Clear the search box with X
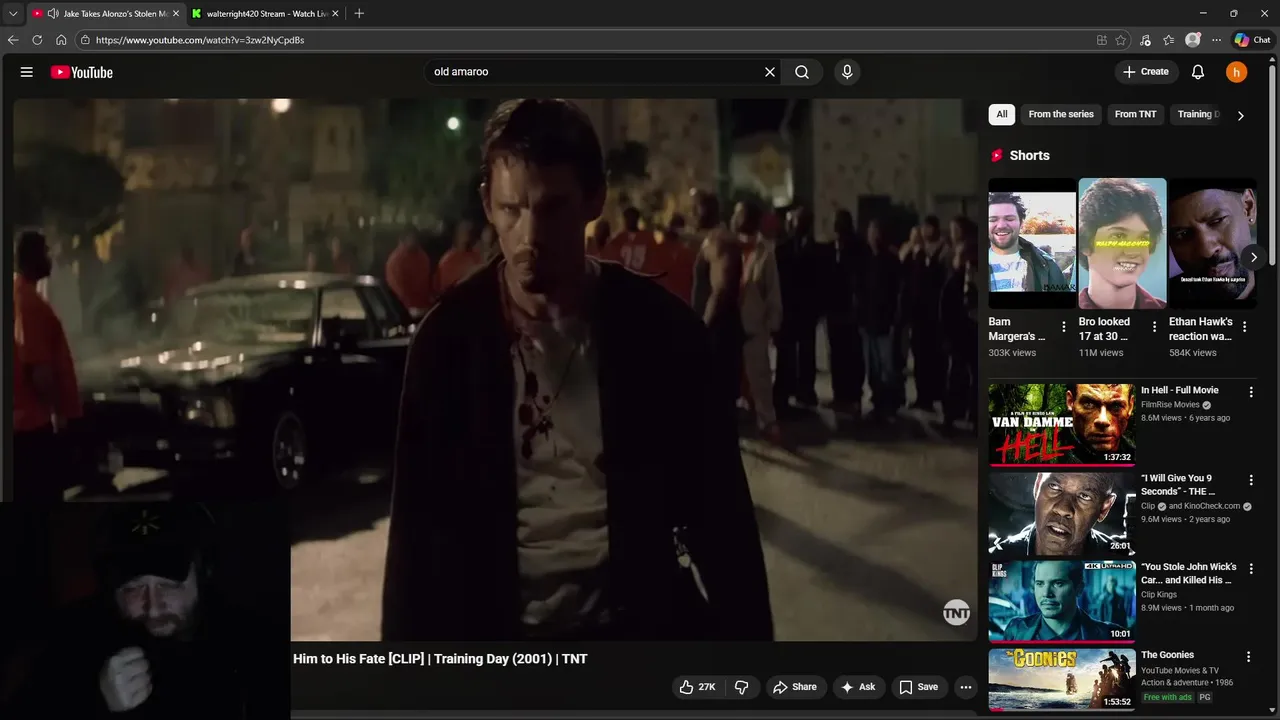This screenshot has width=1280, height=720. coord(770,72)
